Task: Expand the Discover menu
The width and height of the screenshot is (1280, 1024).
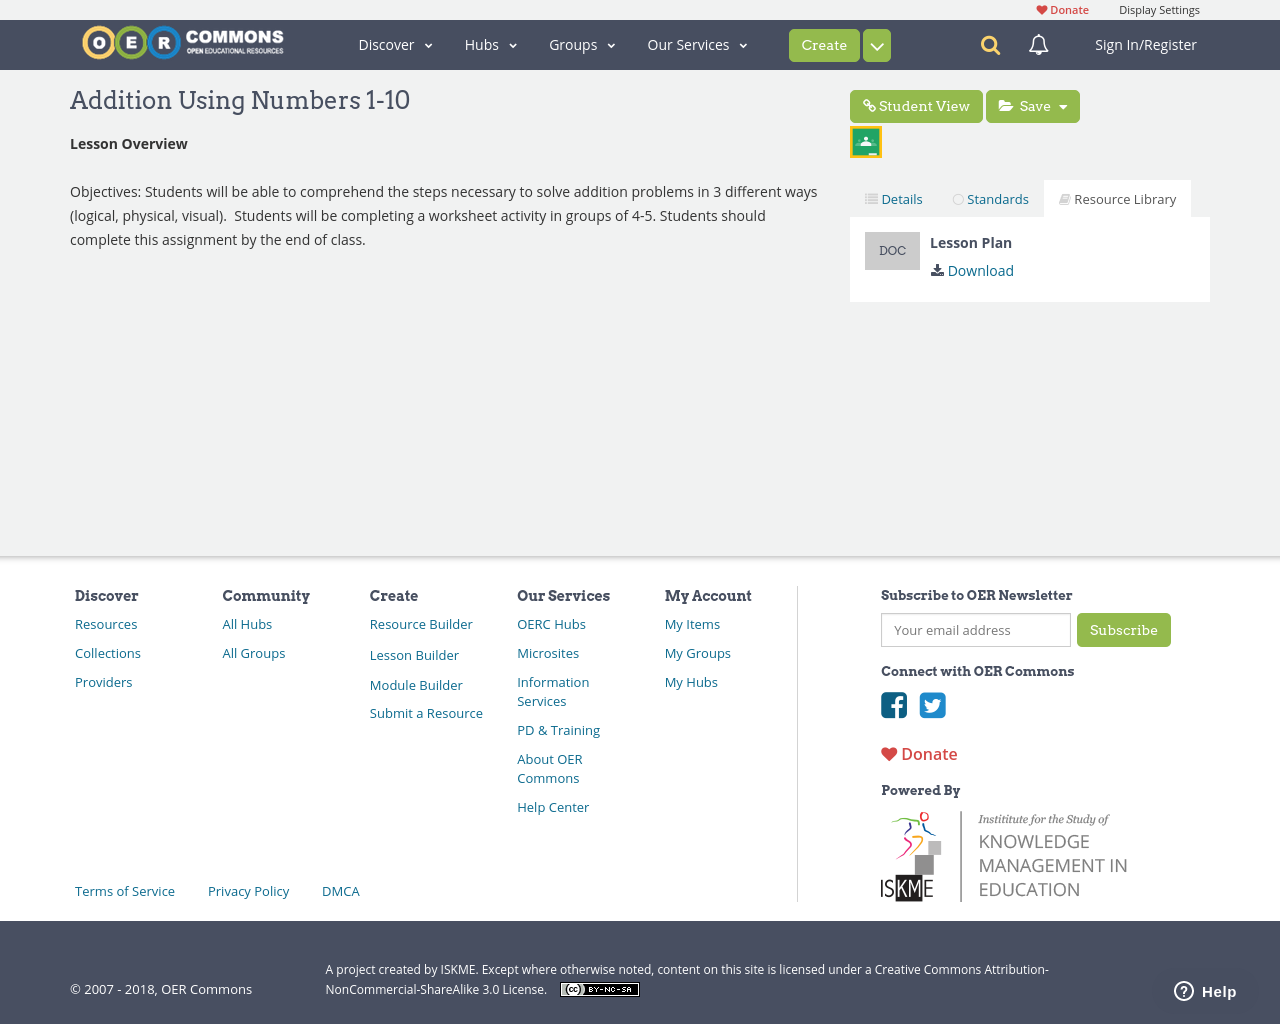Action: [395, 45]
